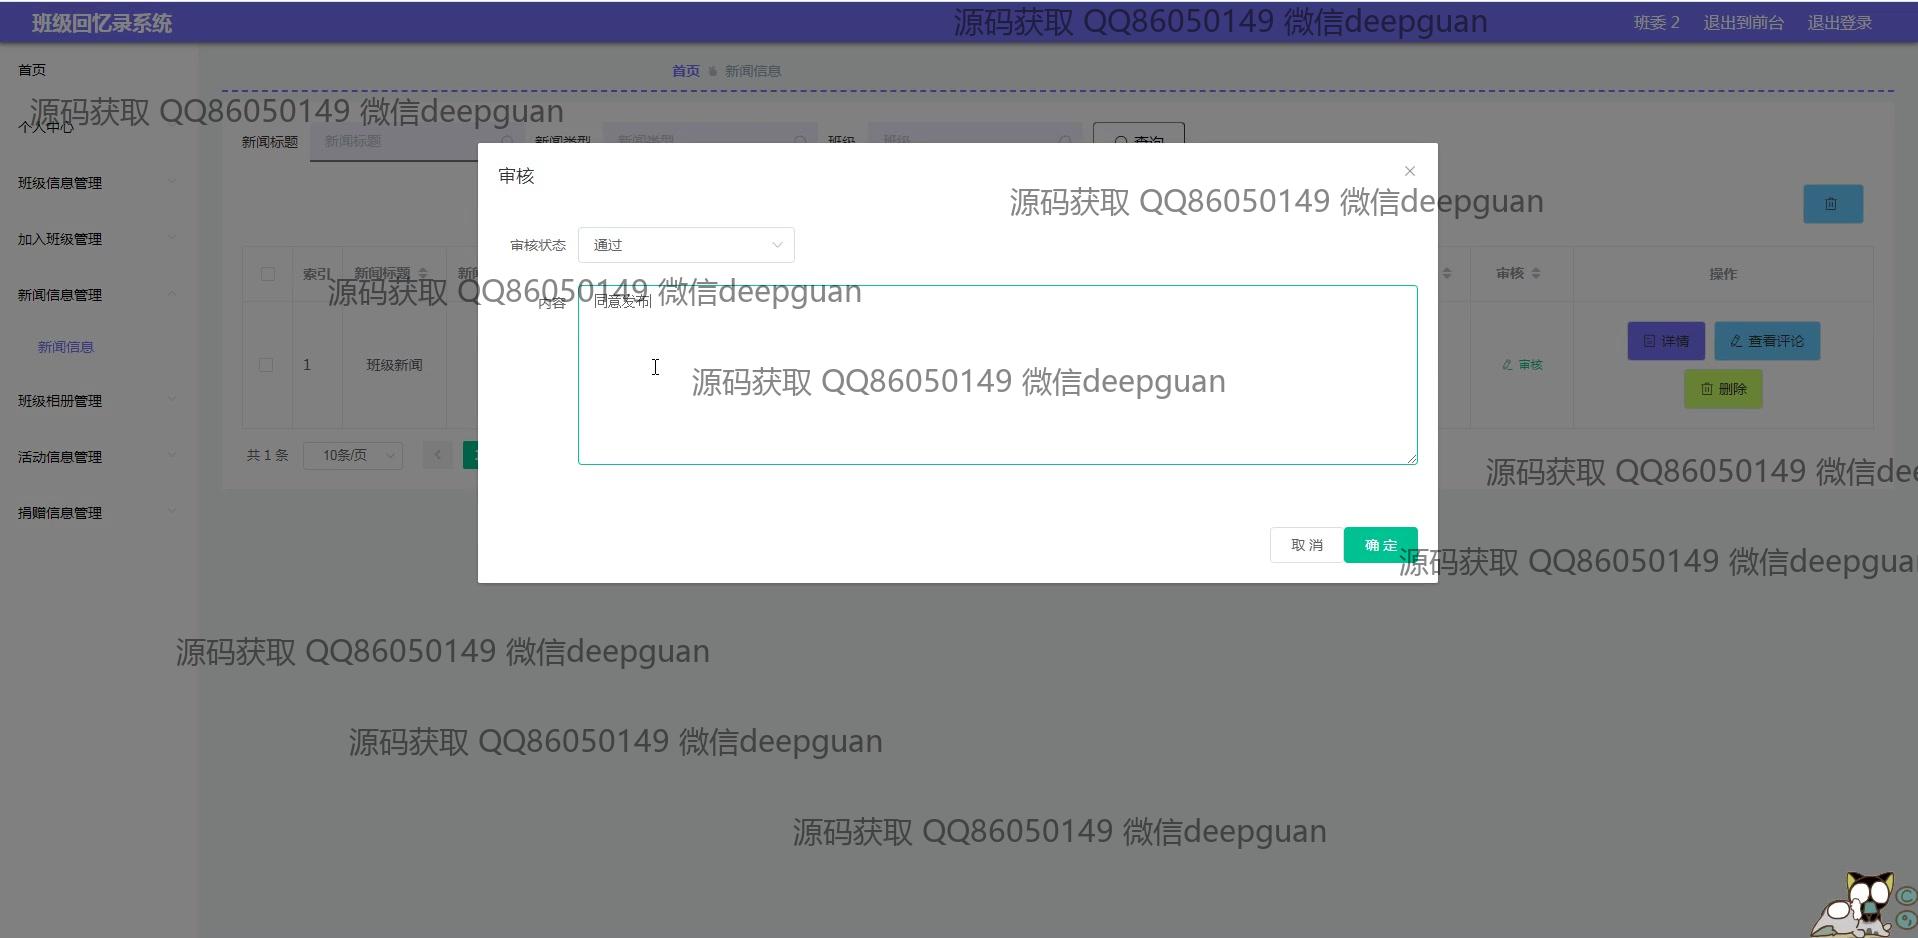Confirm the review with the 确定 button
The width and height of the screenshot is (1918, 938).
pyautogui.click(x=1380, y=545)
